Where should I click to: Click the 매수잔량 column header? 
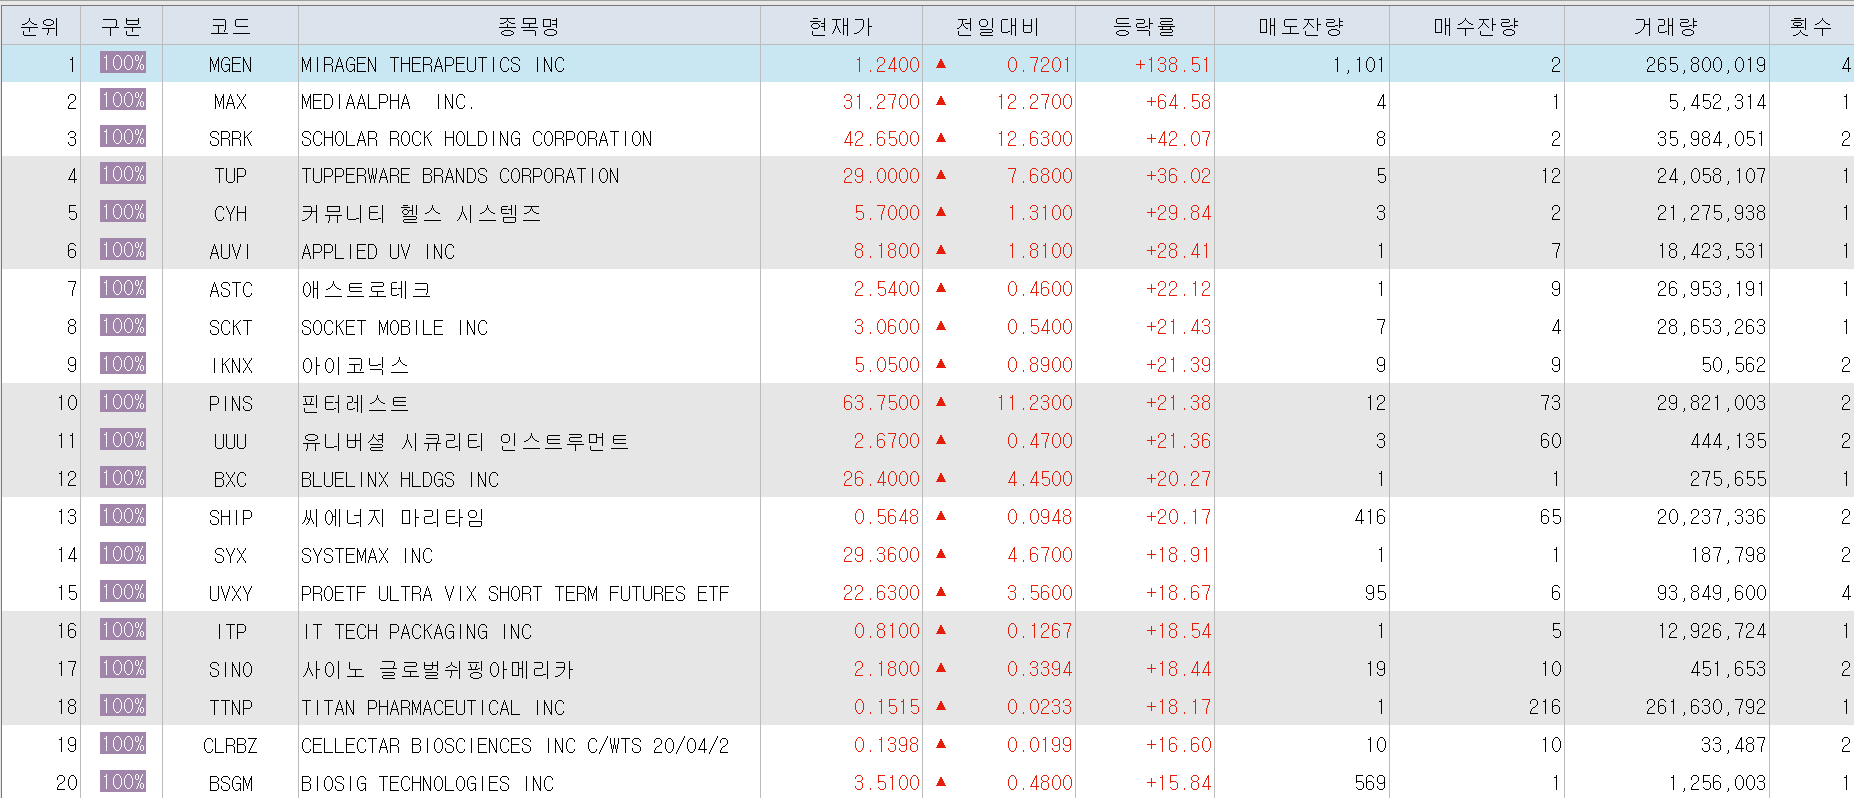(x=1476, y=27)
